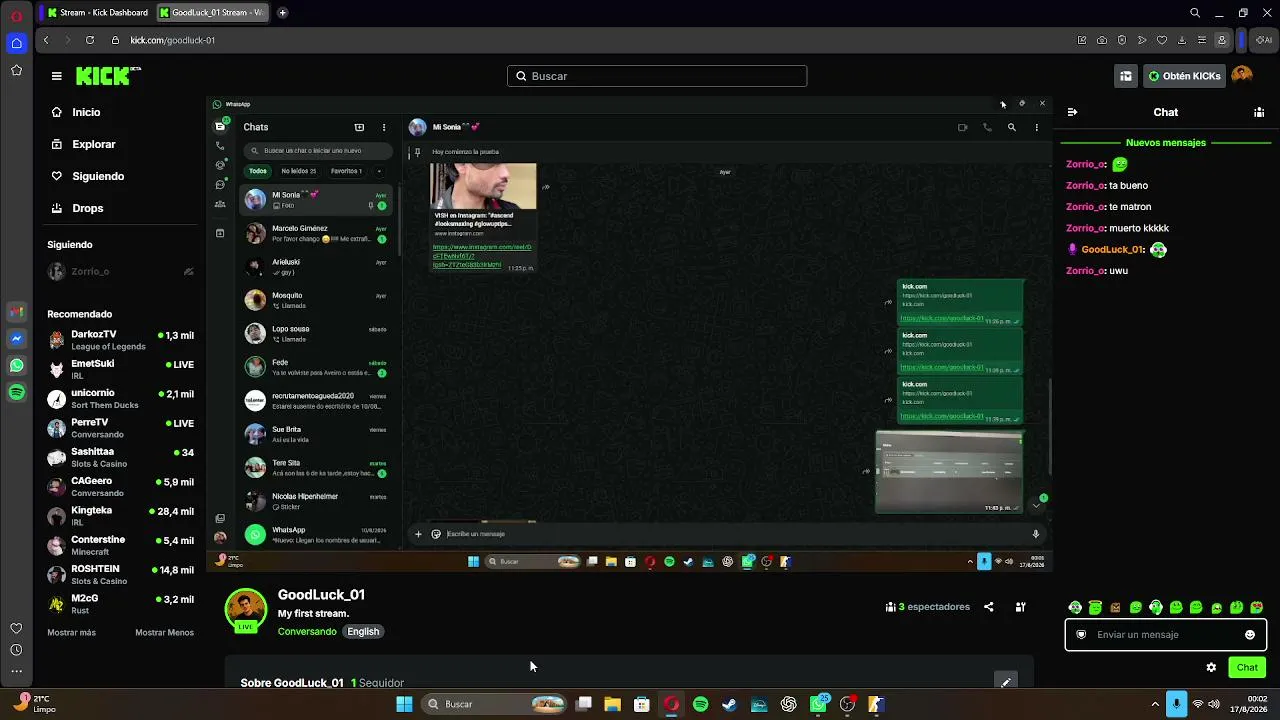Image resolution: width=1280 pixels, height=720 pixels.
Task: Edit the Sobre GoodLuck_01 section
Action: pos(1006,682)
